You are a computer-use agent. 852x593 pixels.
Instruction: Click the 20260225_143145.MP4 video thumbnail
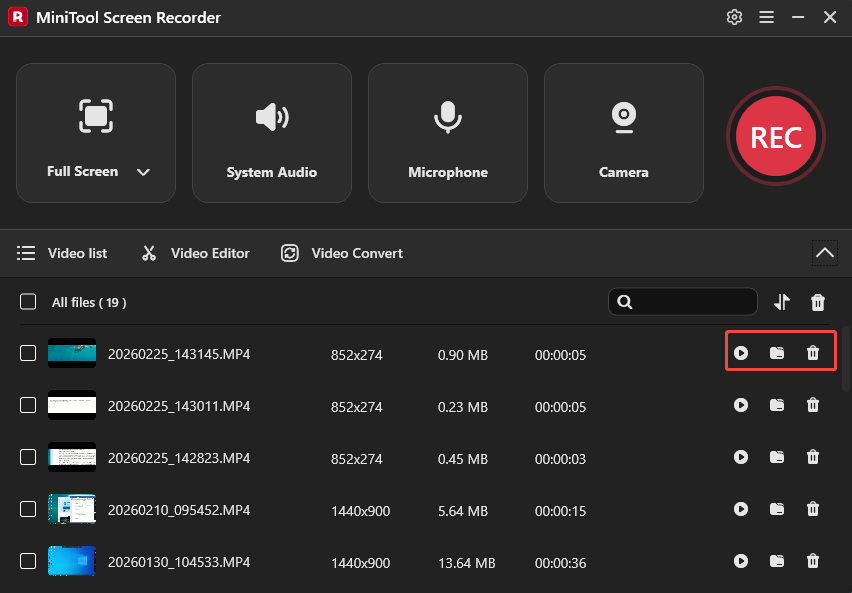pyautogui.click(x=71, y=353)
